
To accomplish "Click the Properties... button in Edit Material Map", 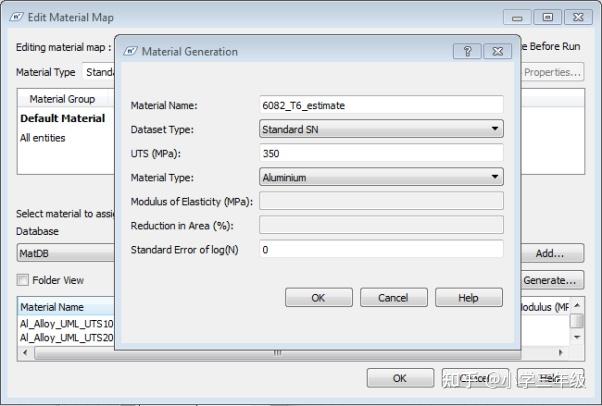I will click(x=552, y=72).
